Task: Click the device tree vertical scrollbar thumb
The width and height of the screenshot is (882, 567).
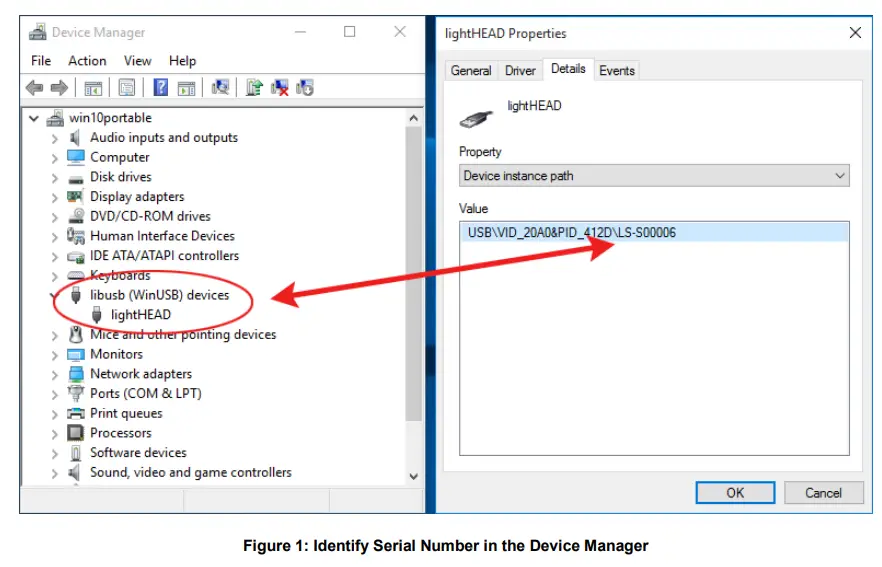Action: (413, 273)
